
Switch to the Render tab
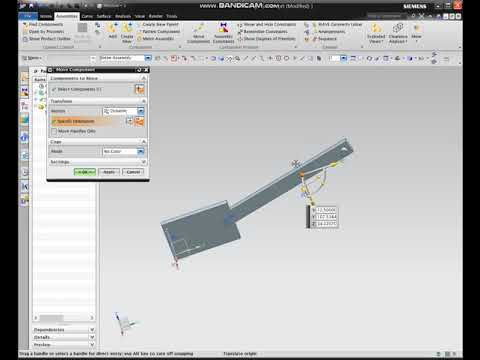coord(155,16)
